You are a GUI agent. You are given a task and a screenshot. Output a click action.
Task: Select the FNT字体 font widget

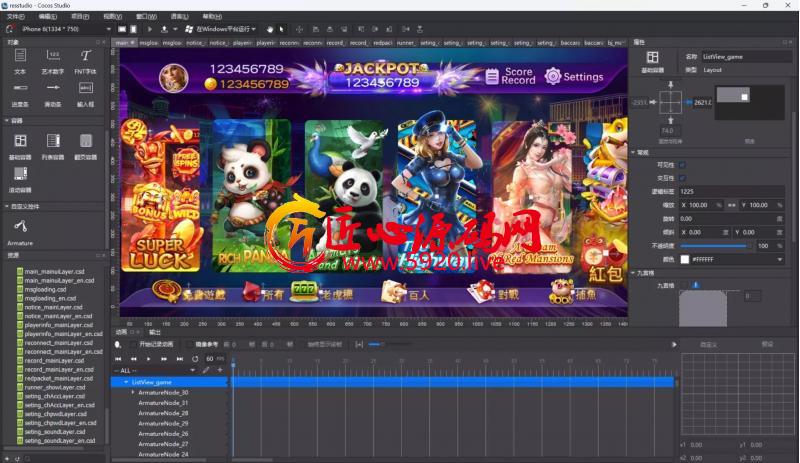point(86,56)
